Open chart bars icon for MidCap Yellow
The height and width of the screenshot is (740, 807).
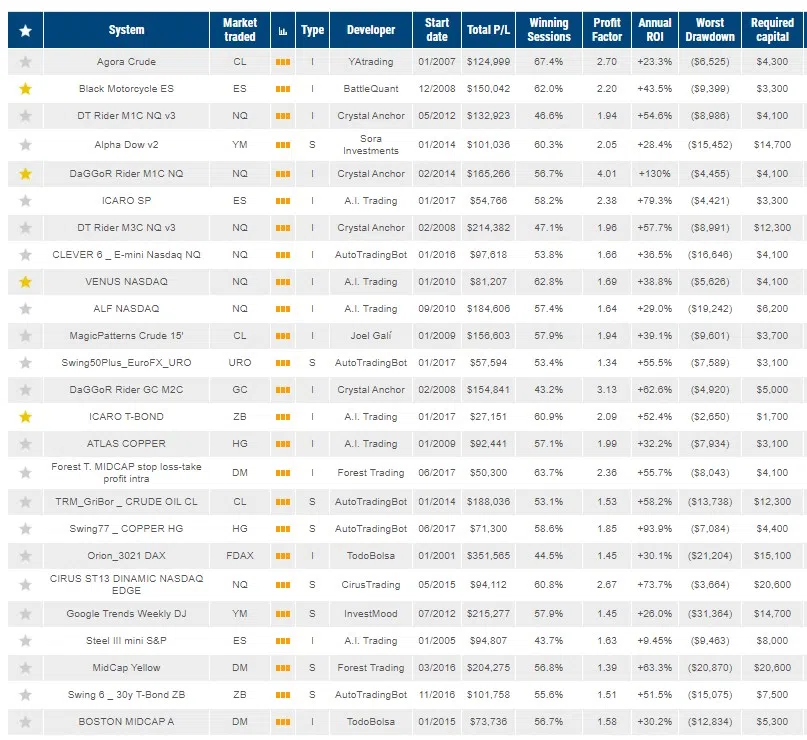tap(283, 668)
